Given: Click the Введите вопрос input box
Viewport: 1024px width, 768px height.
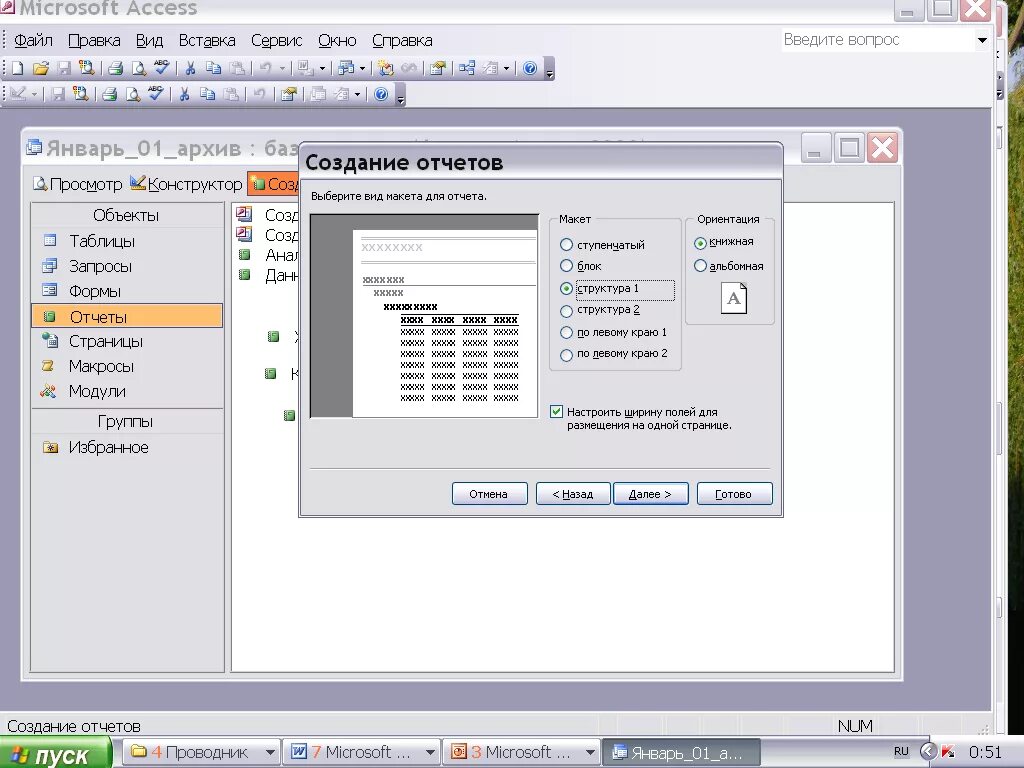Looking at the screenshot, I should pyautogui.click(x=877, y=40).
